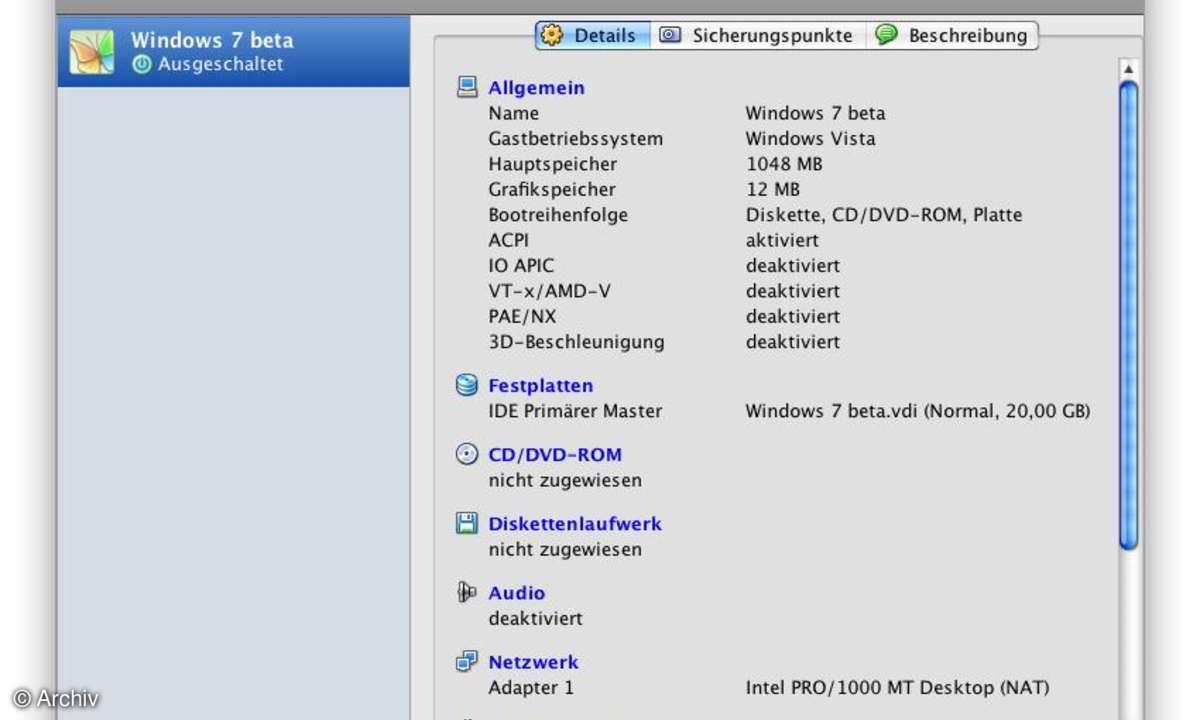Click 'Diskette, CD/DVD-ROM, Platte' boot order
The image size is (1200, 720).
point(884,215)
